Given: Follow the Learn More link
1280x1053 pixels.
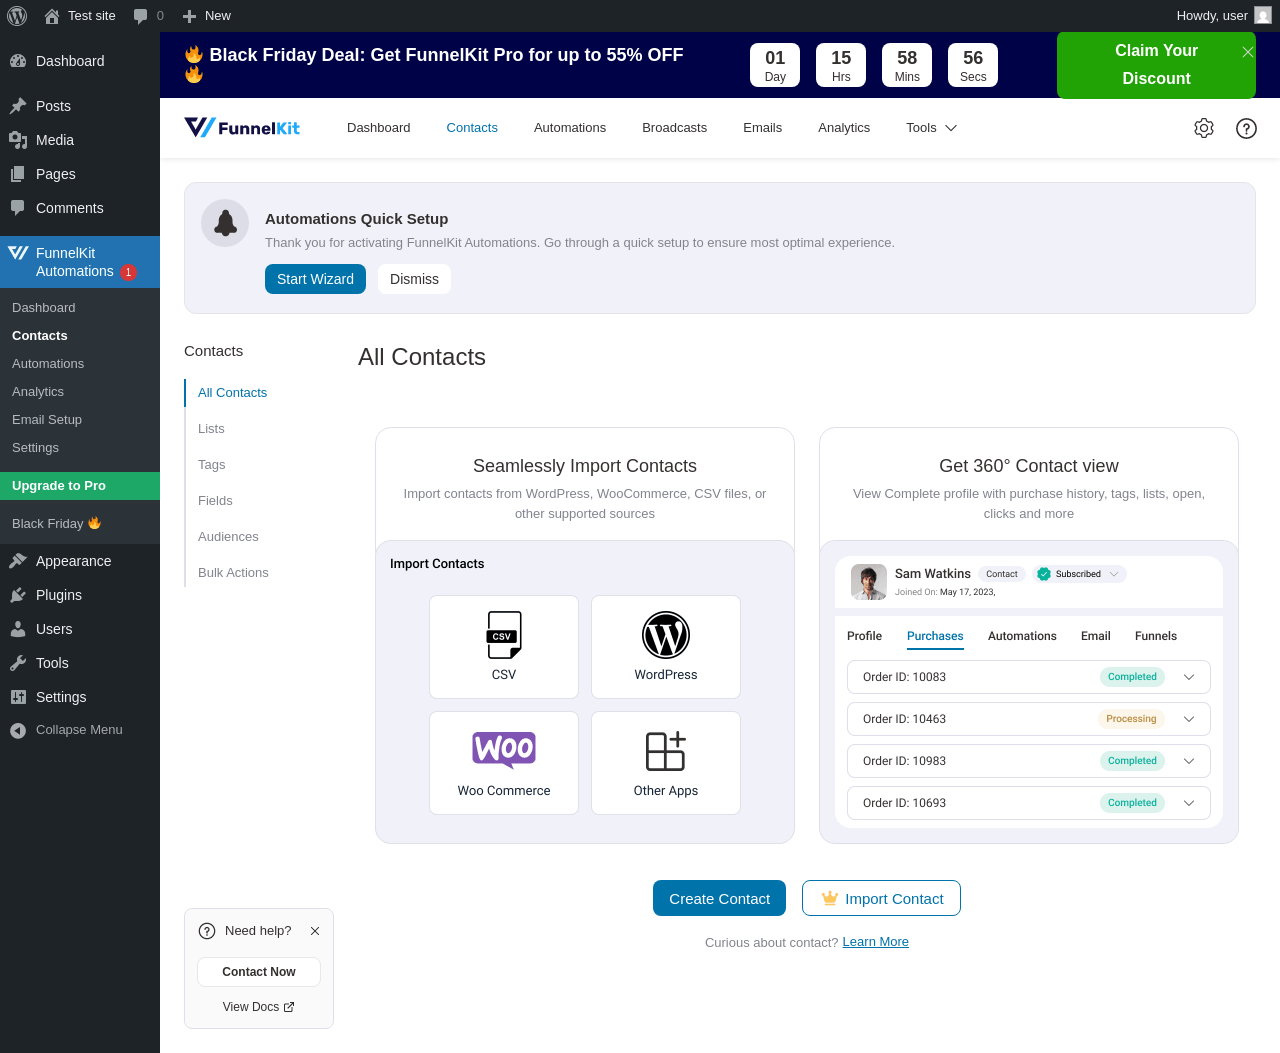Looking at the screenshot, I should 875,942.
